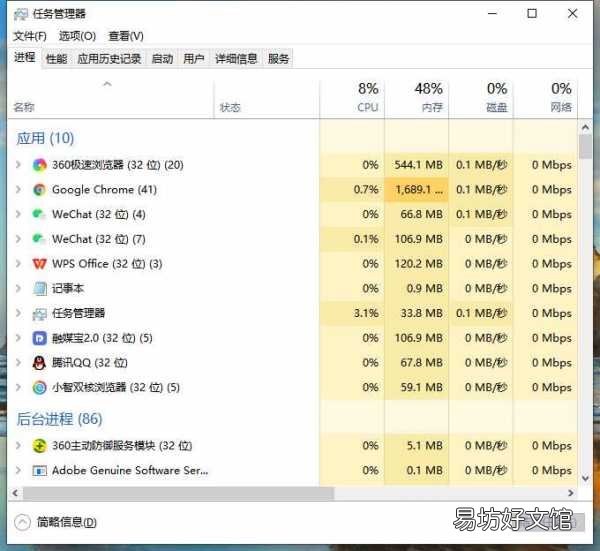600x551 pixels.
Task: Click the 记事本 notepad icon
Action: 40,289
